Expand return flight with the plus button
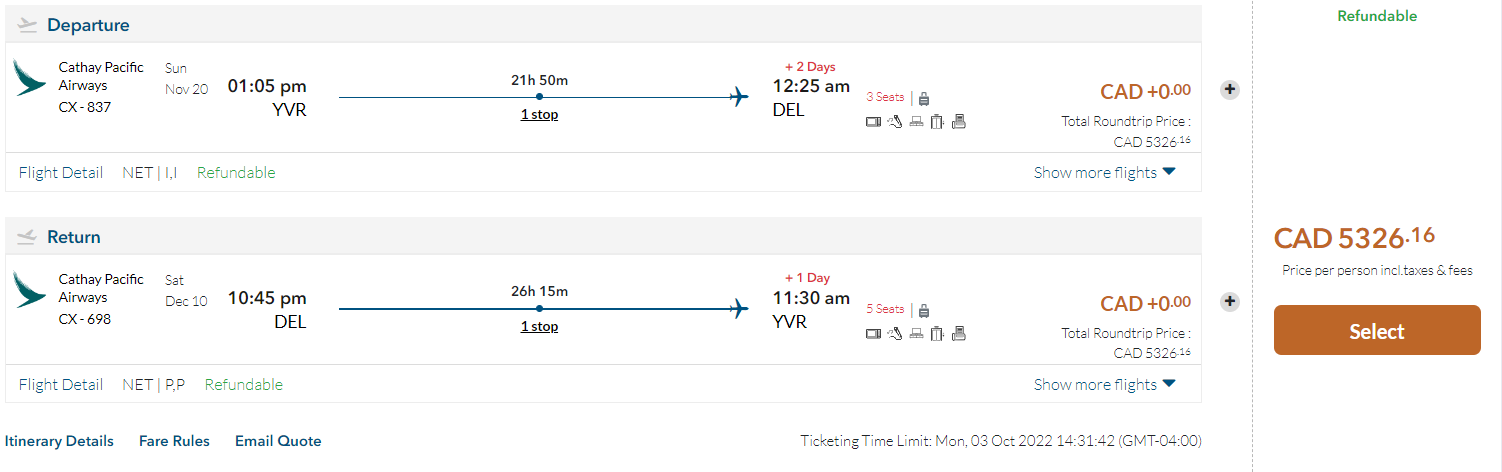Viewport: 1502px width, 472px height. (1230, 302)
